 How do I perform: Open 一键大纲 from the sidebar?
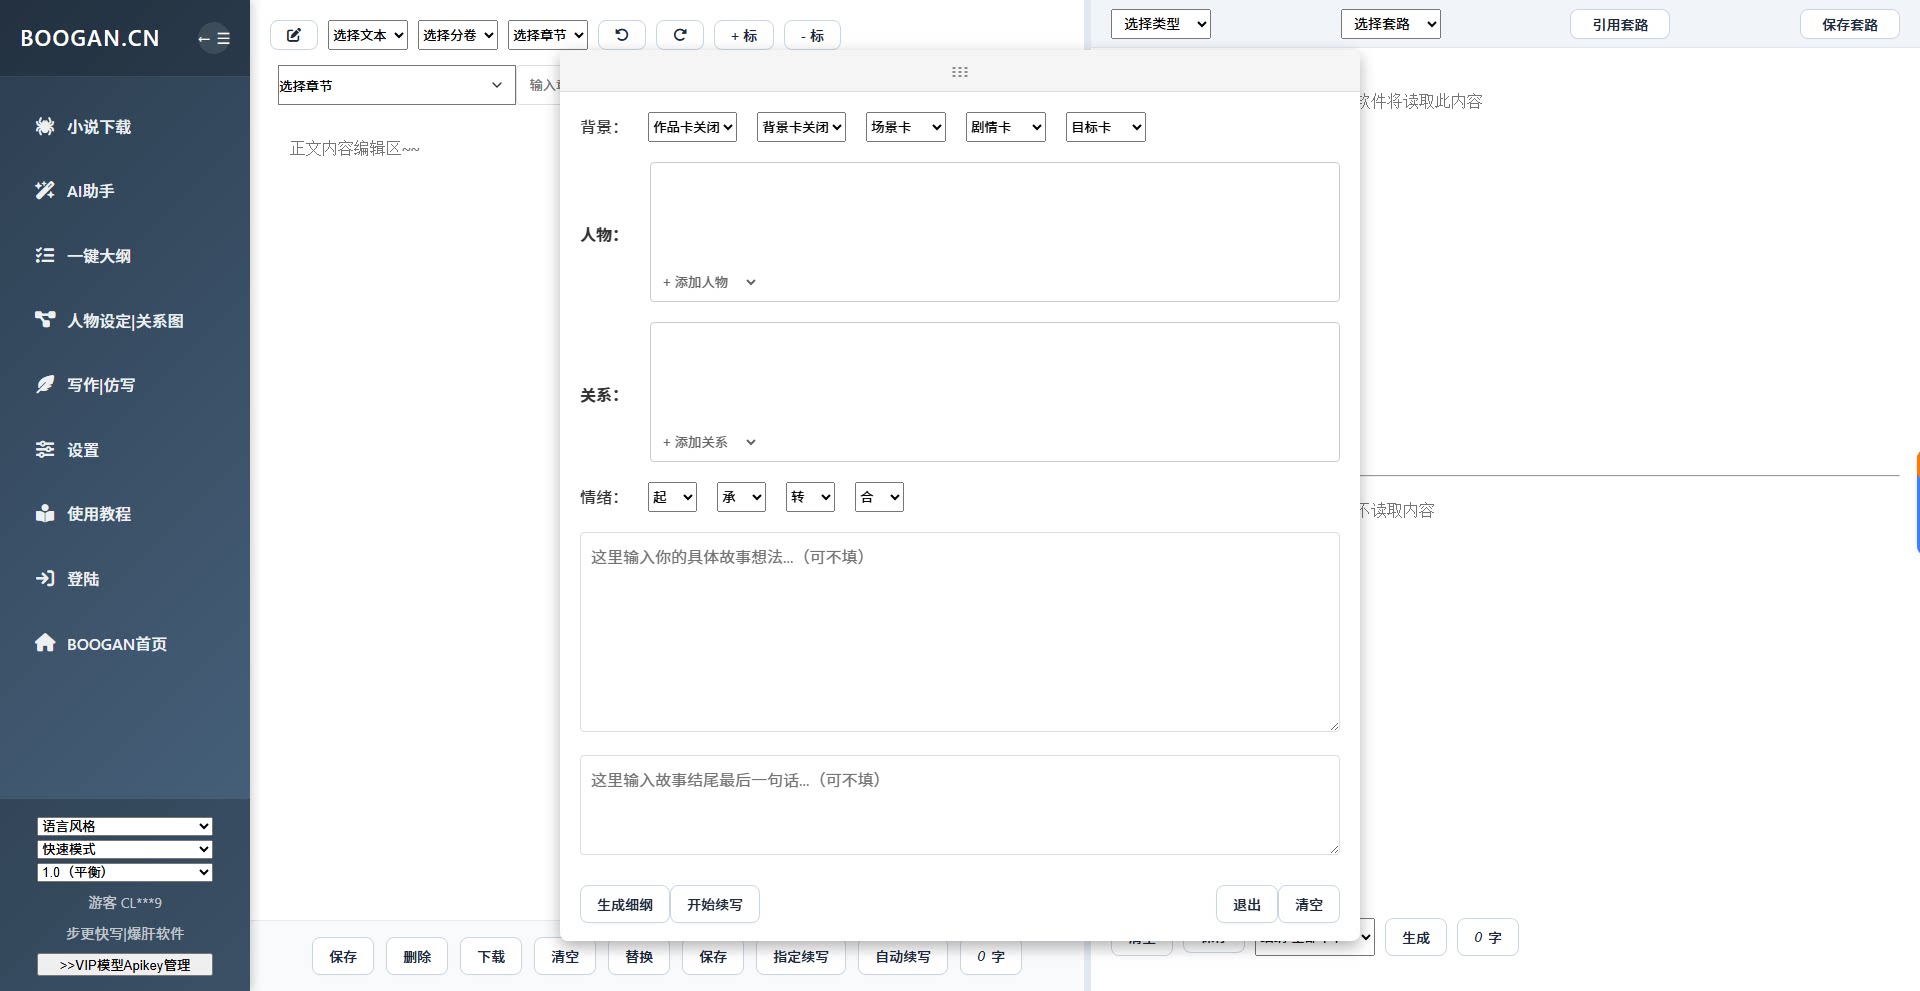click(x=98, y=256)
